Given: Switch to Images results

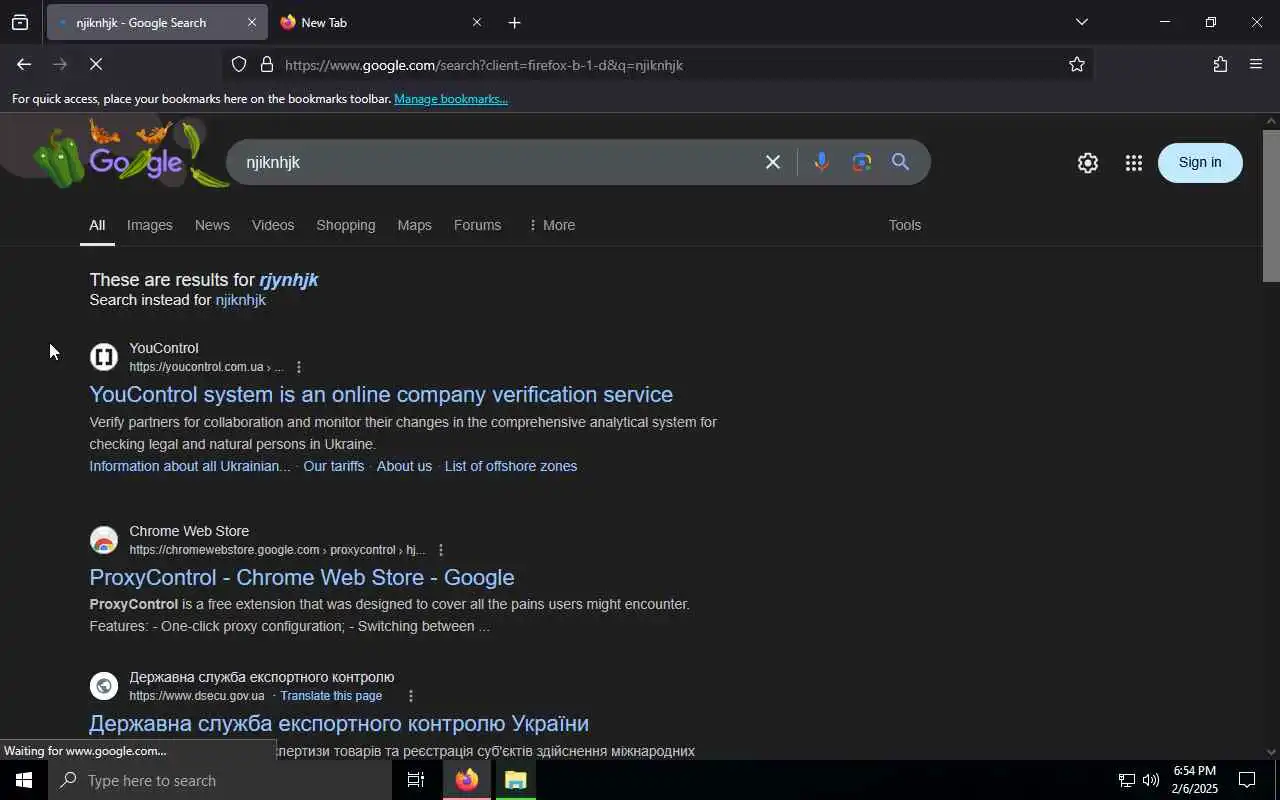Looking at the screenshot, I should 150,225.
